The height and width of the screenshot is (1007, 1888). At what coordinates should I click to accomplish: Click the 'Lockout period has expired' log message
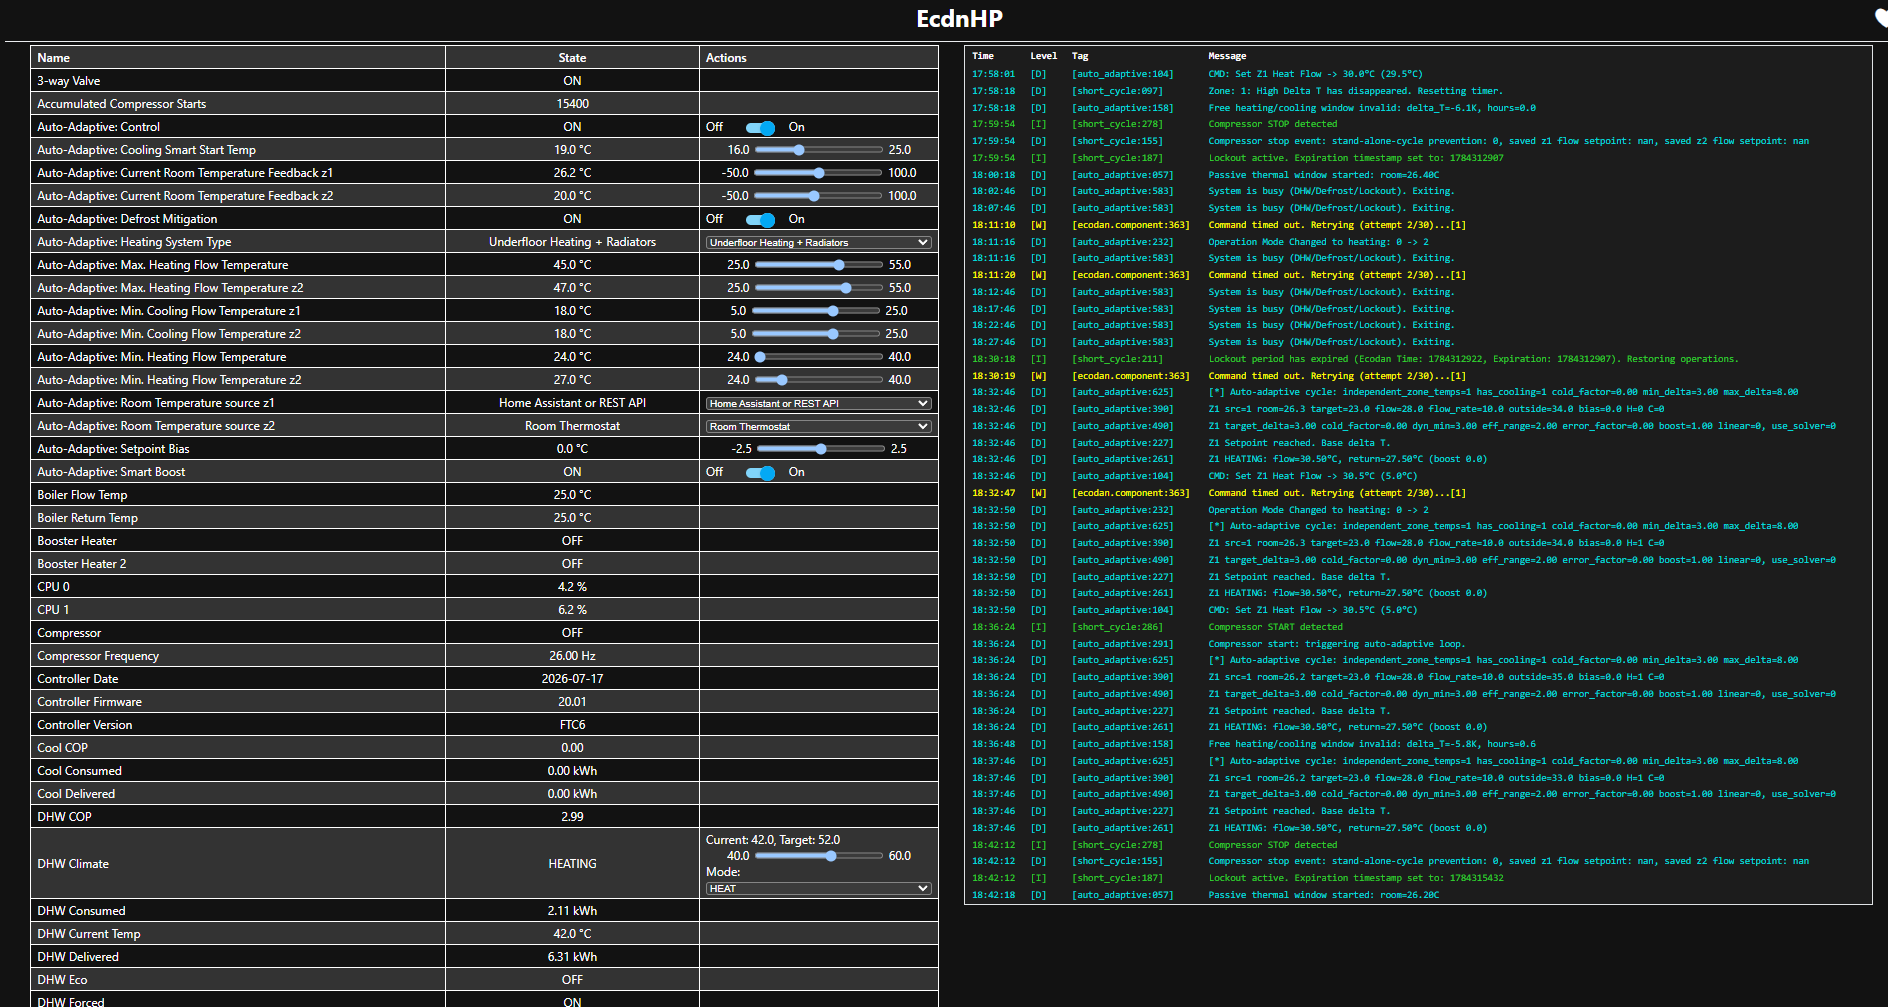tap(1473, 359)
